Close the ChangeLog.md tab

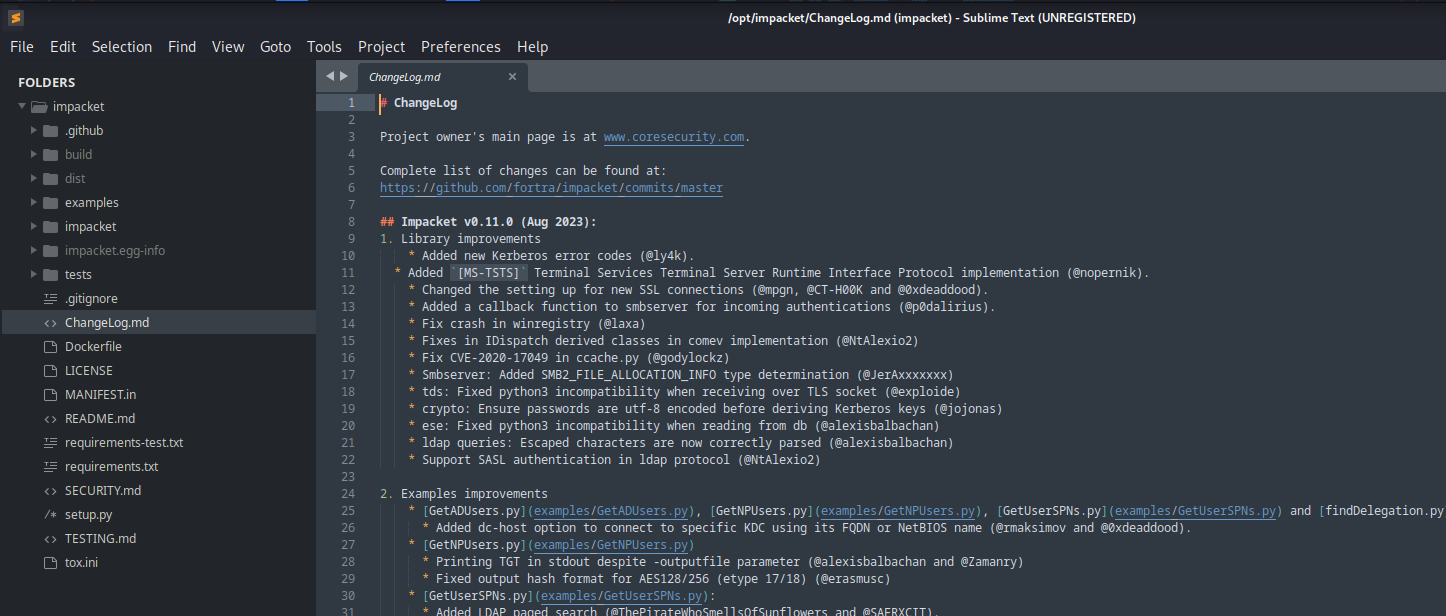click(x=512, y=76)
